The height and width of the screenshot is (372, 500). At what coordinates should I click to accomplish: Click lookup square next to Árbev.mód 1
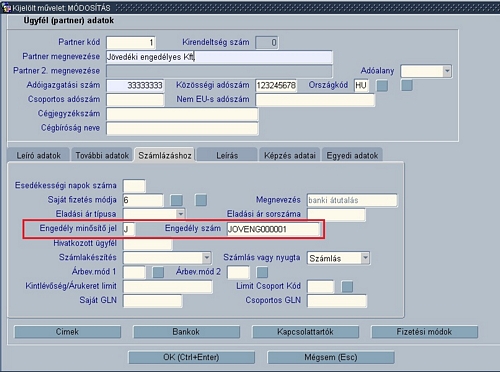point(158,272)
